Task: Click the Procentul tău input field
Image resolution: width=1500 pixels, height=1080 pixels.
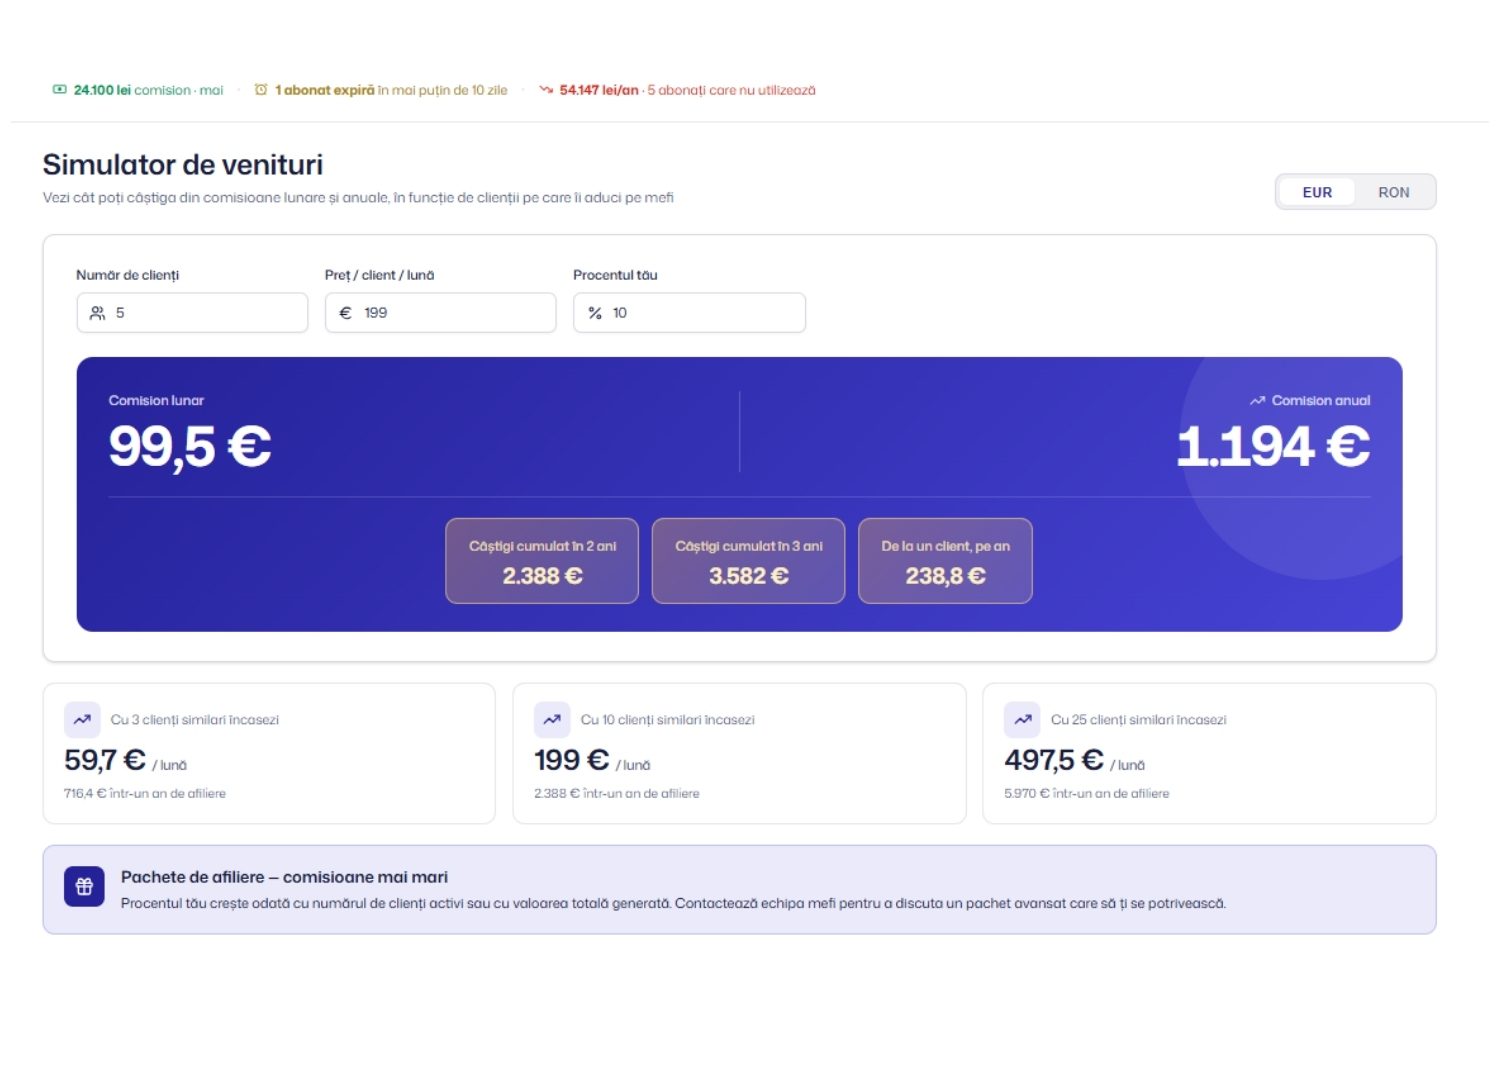Action: 689,313
